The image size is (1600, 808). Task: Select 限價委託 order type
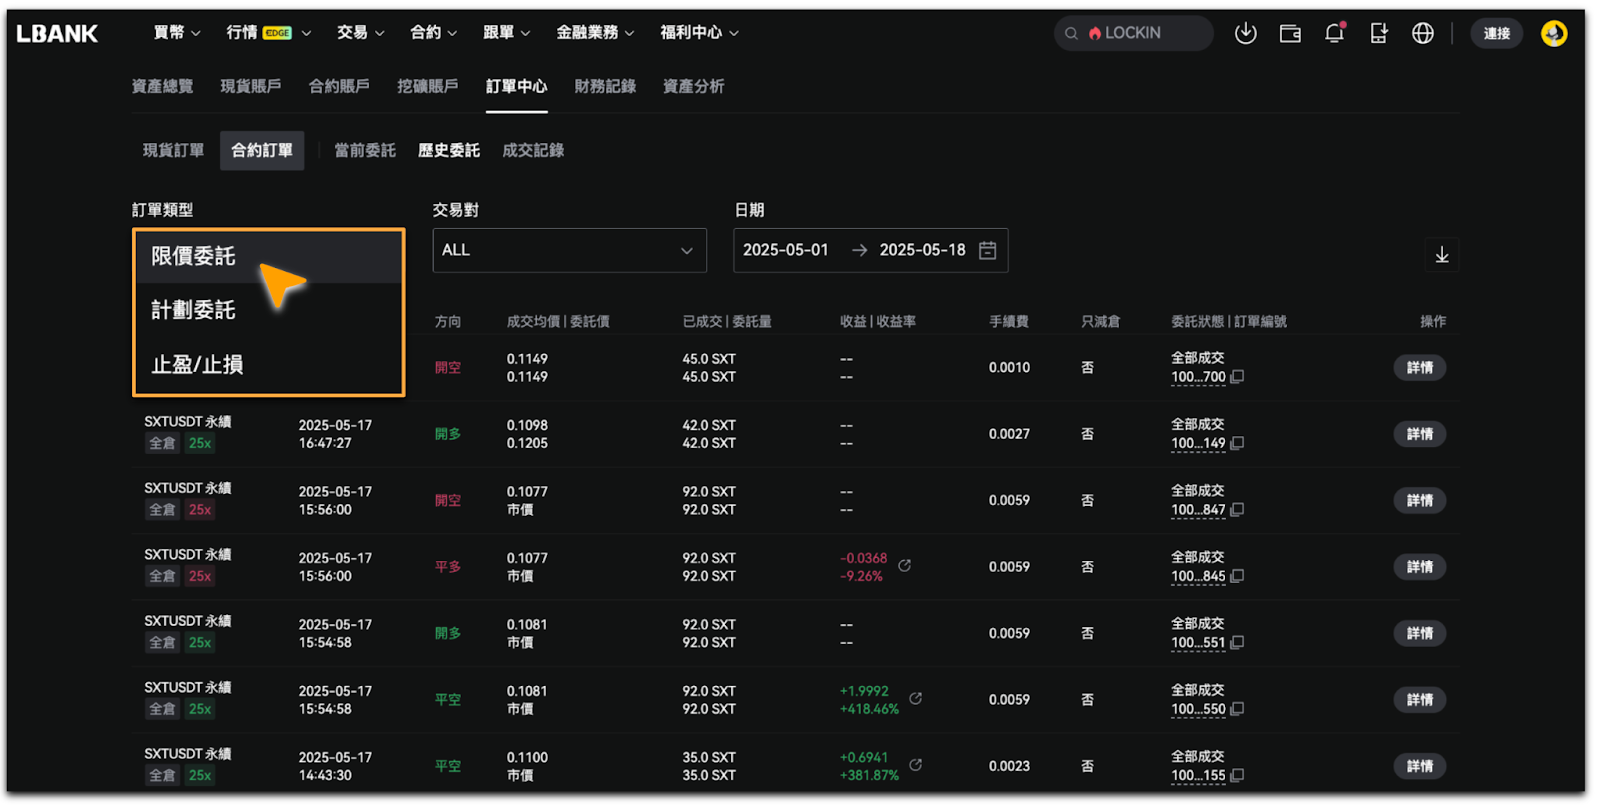[269, 257]
